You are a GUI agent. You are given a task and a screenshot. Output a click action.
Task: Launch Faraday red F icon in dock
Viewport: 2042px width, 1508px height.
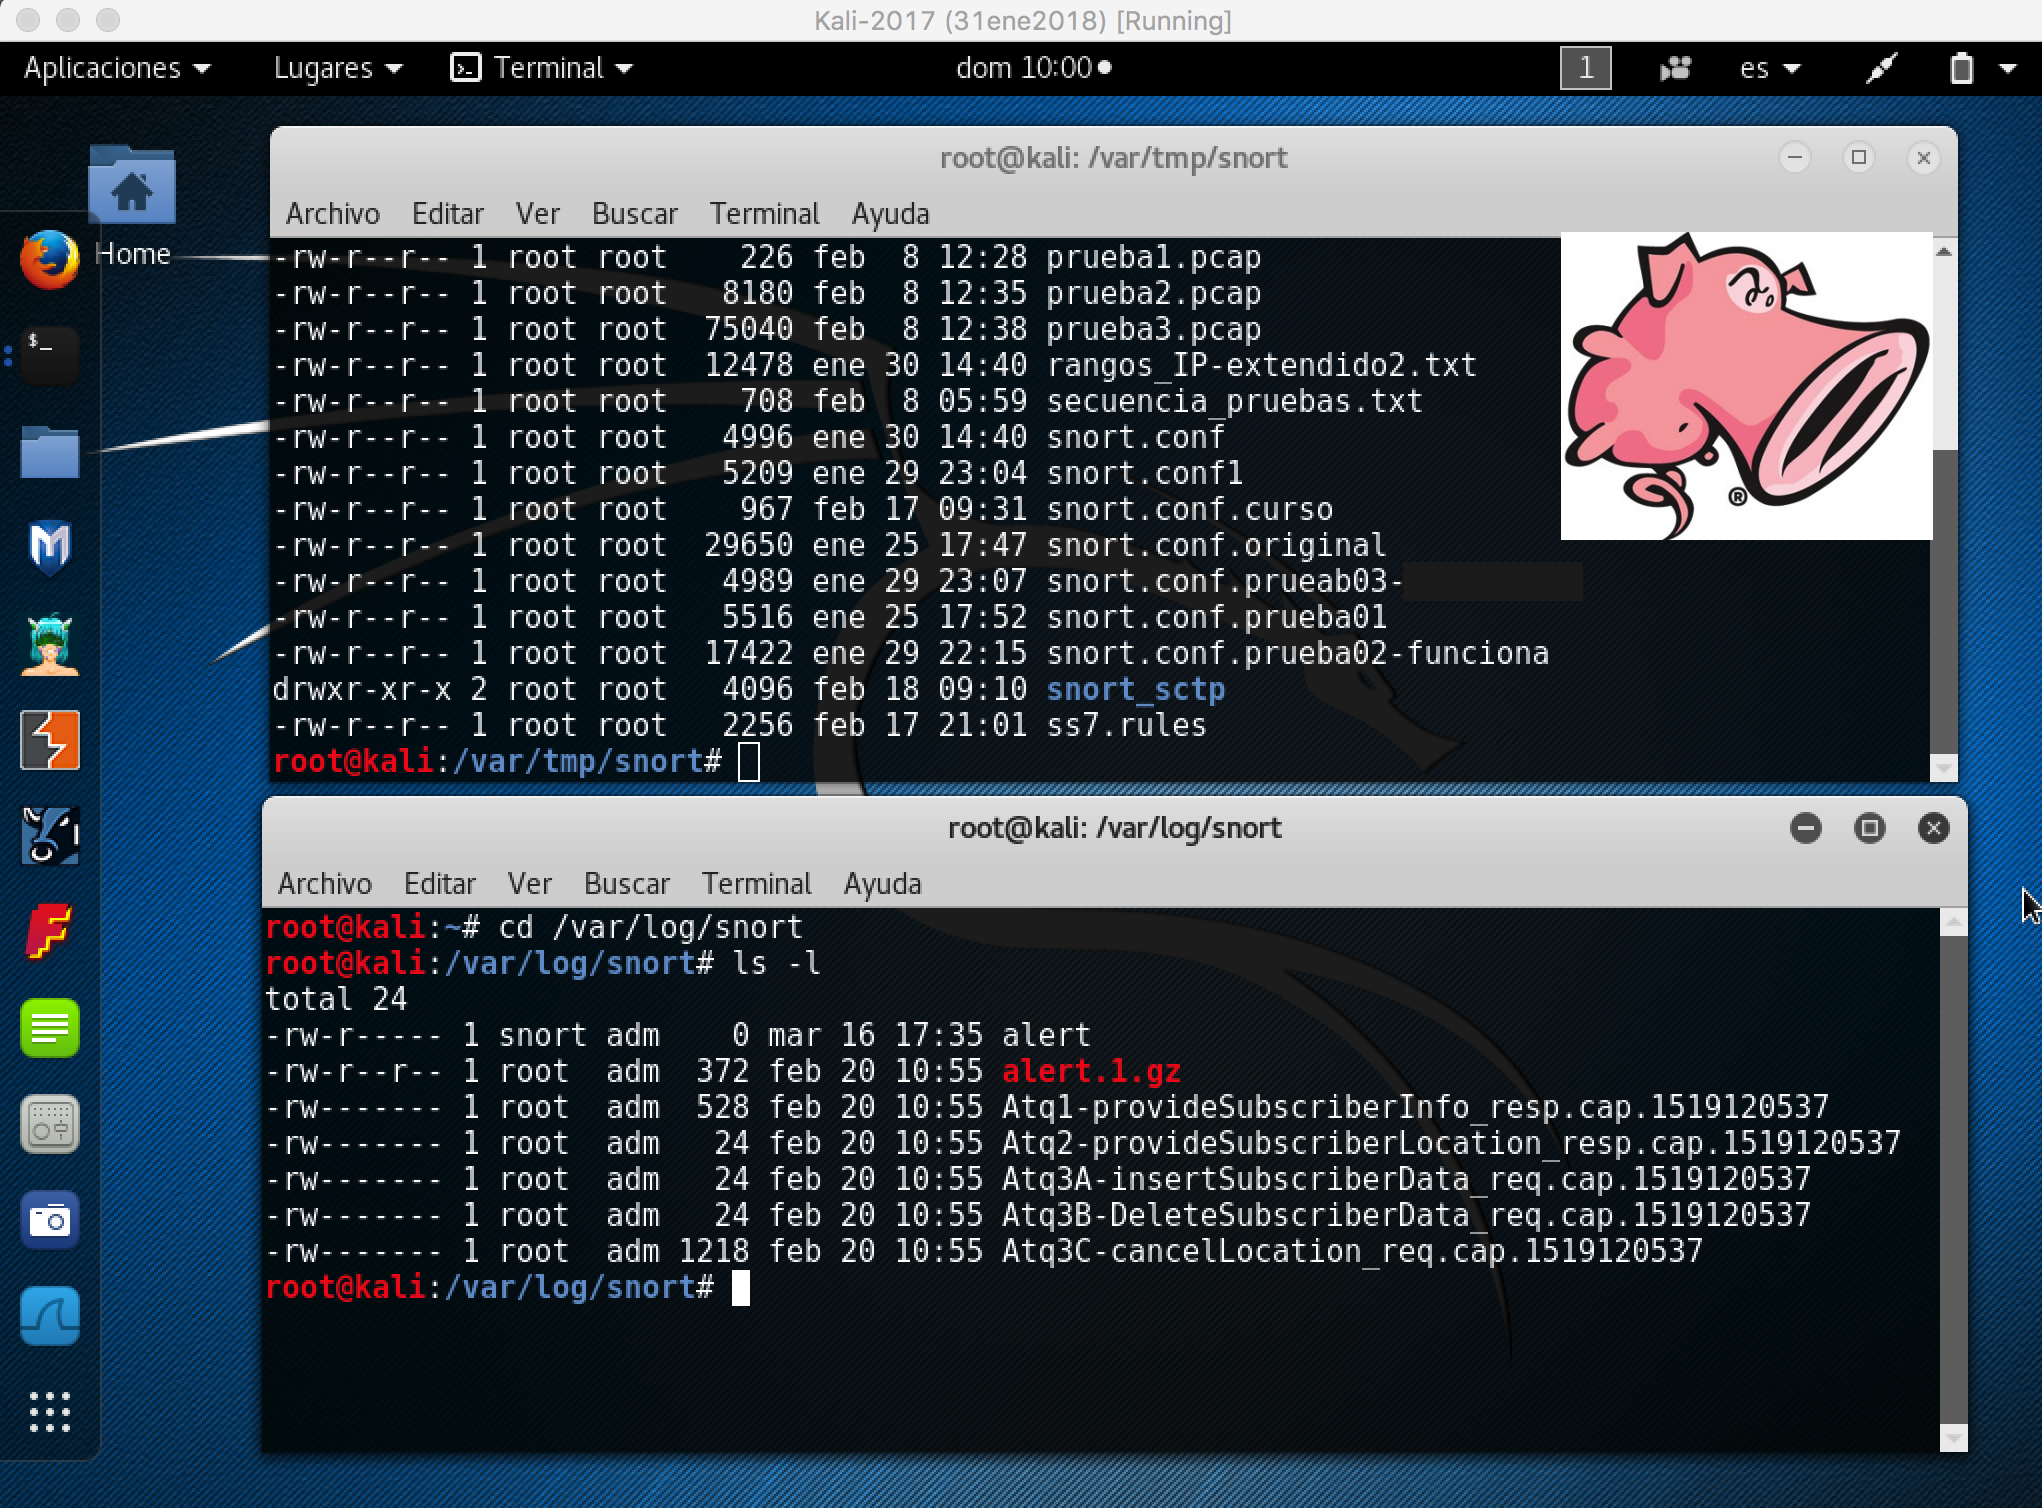click(x=49, y=932)
